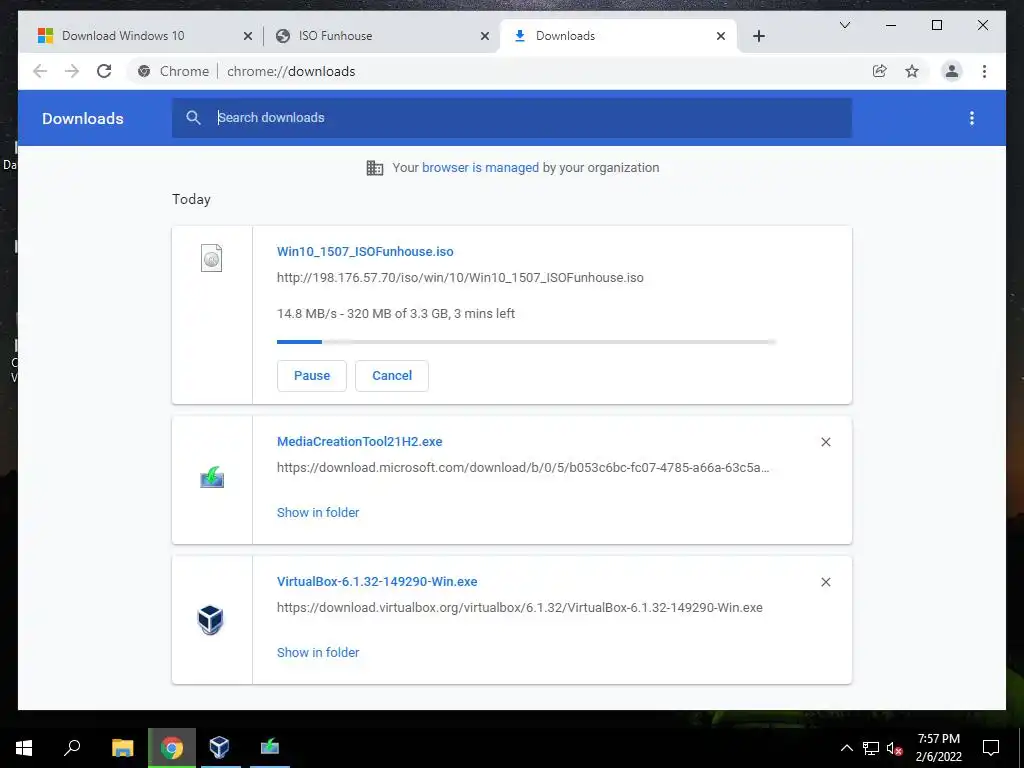Screen dimensions: 1024x768
Task: Open Chrome's three-dot main menu
Action: (984, 71)
